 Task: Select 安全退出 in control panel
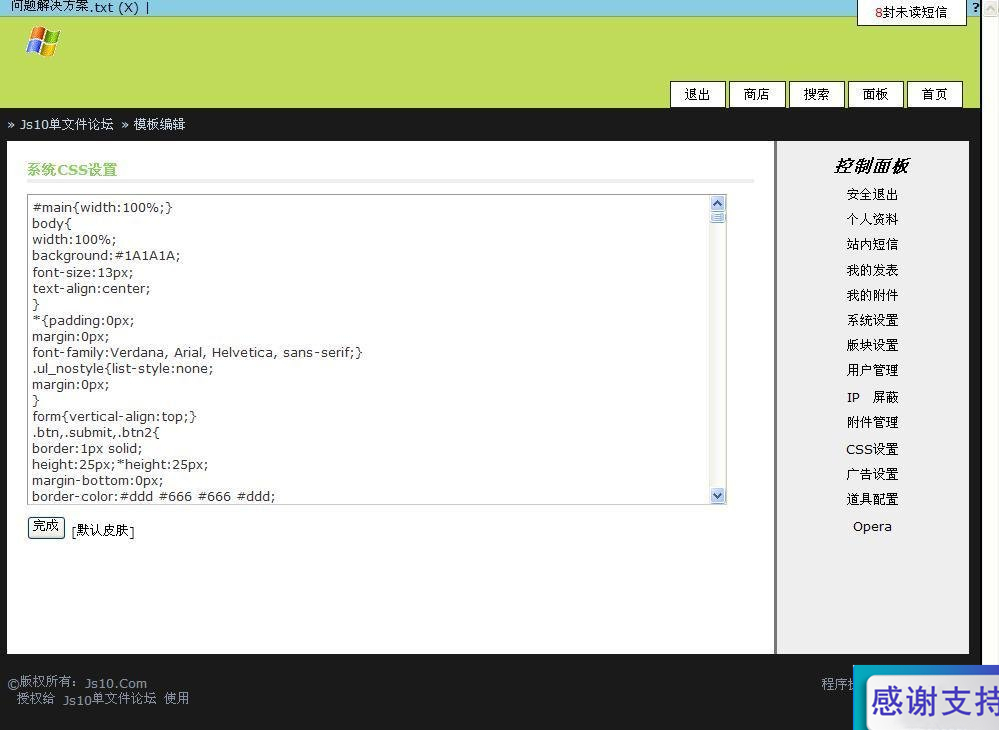872,194
